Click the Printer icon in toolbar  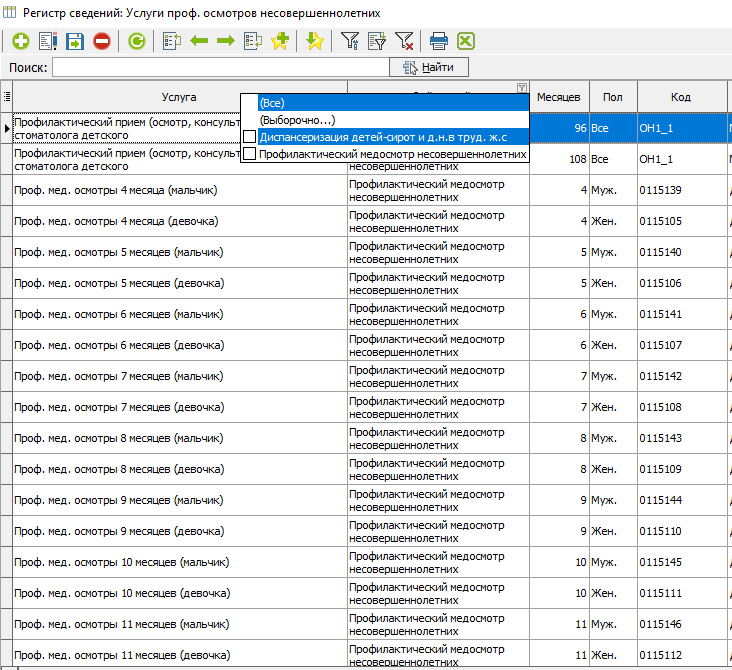[x=438, y=41]
